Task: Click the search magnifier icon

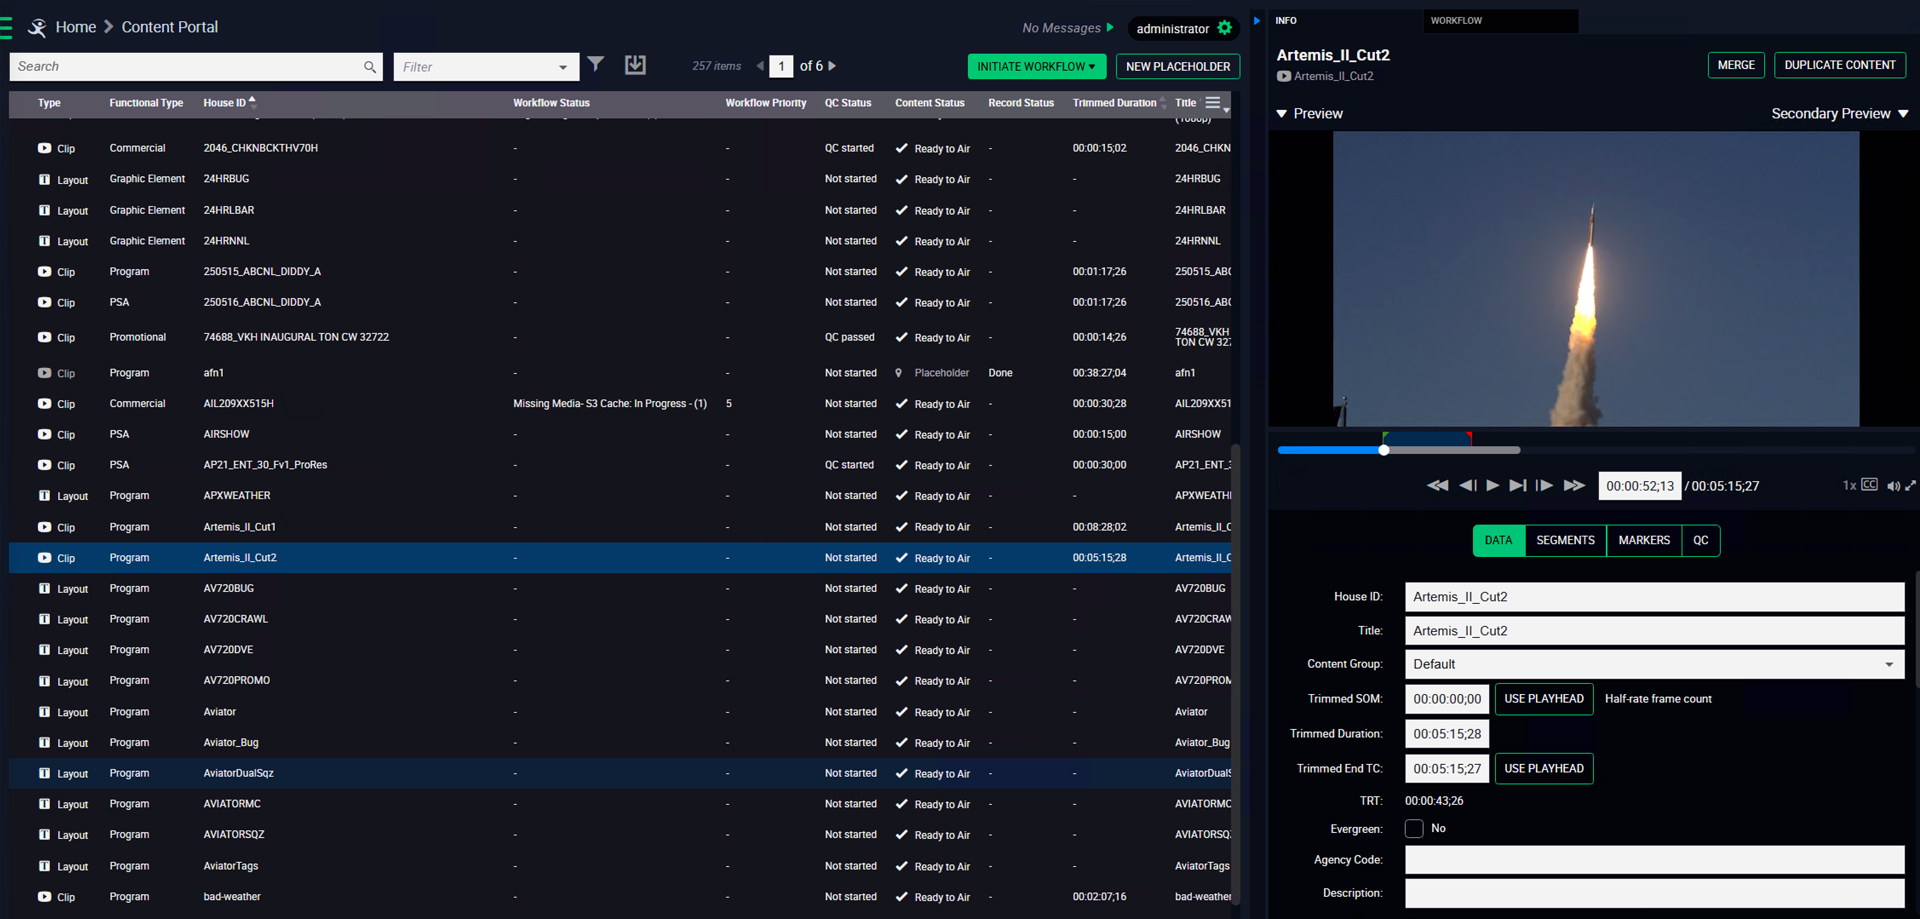Action: (370, 67)
